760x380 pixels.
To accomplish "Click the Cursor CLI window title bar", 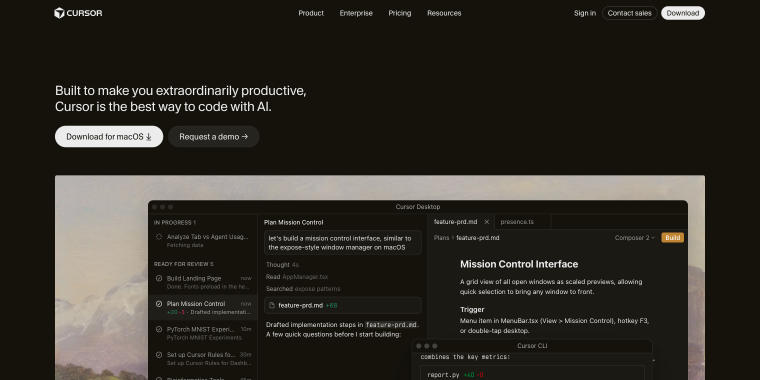I will (532, 346).
